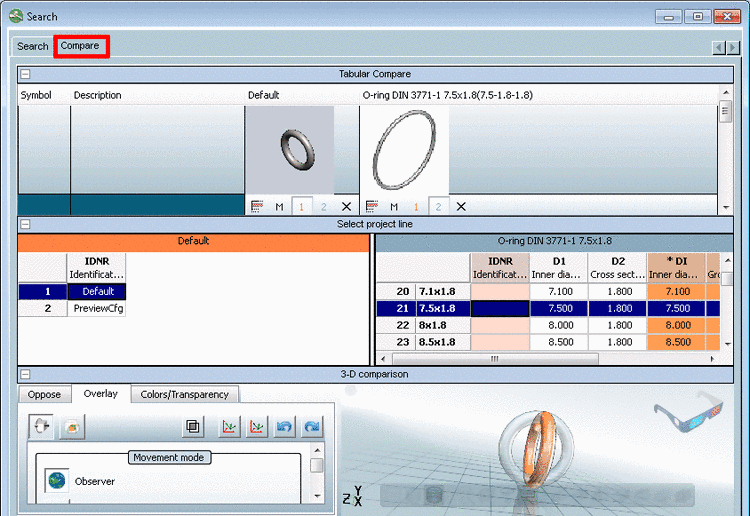Screen dimensions: 750x516
Task: Select the 7.1x1.8 row
Action: (x=548, y=291)
